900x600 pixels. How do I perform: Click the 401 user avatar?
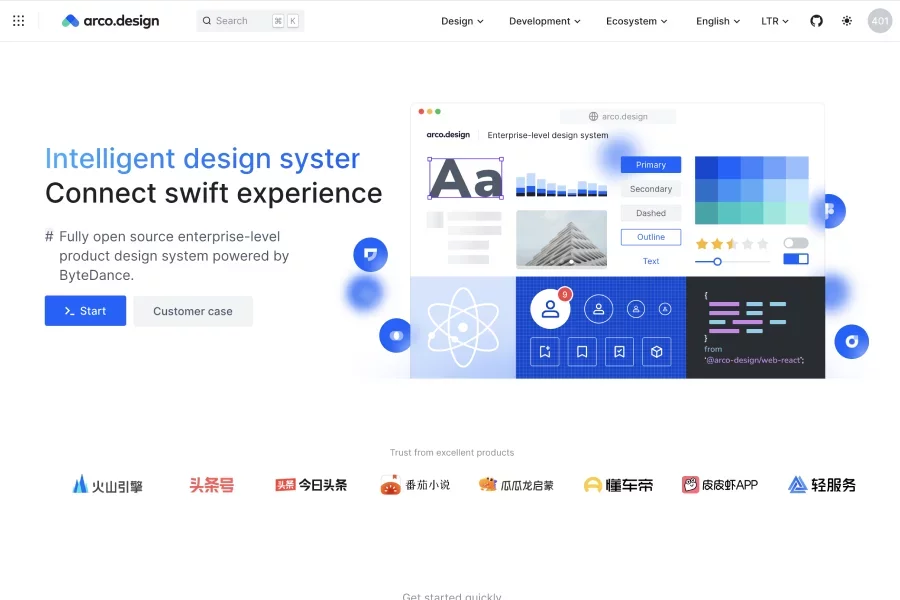880,21
